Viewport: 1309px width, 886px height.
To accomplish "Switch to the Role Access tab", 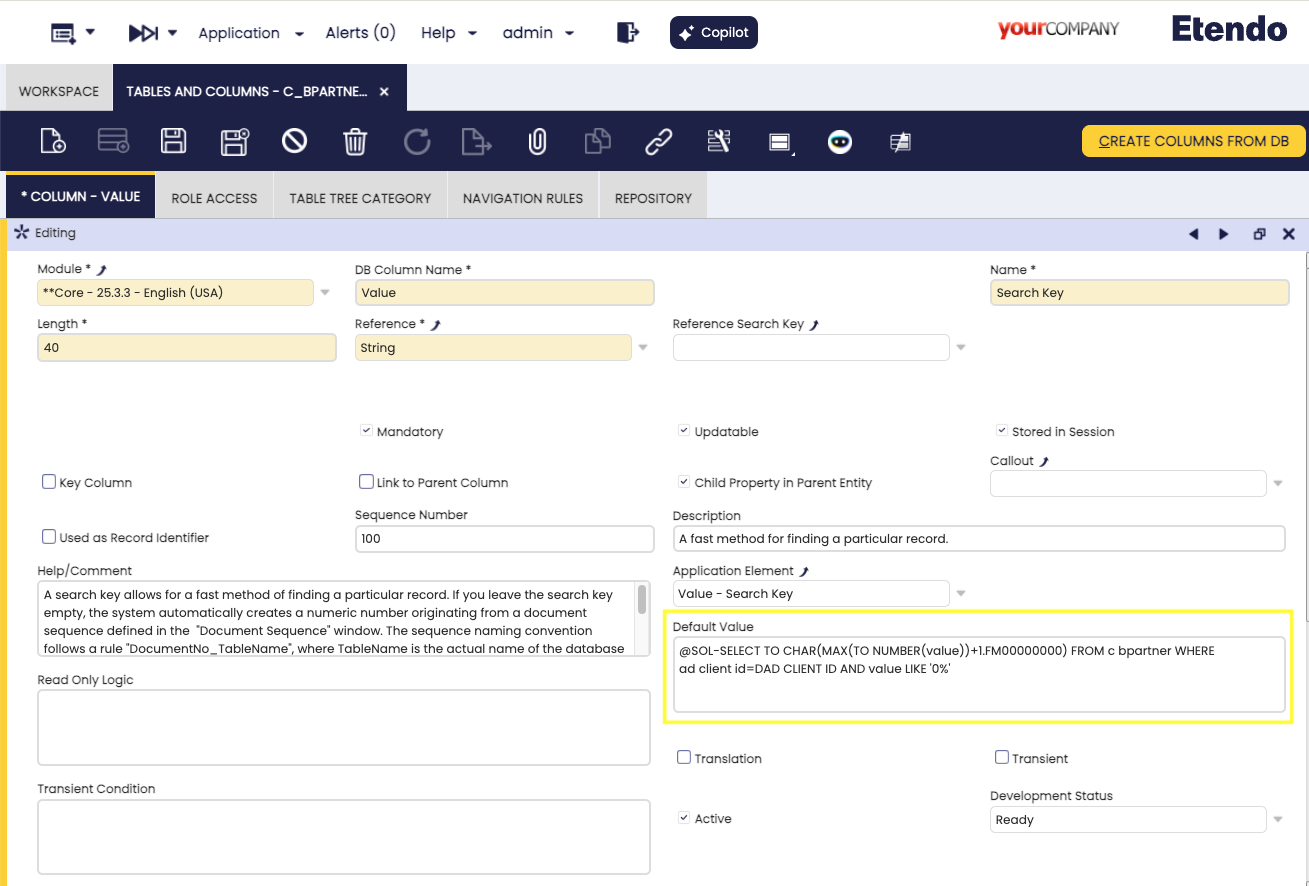I will tap(214, 198).
